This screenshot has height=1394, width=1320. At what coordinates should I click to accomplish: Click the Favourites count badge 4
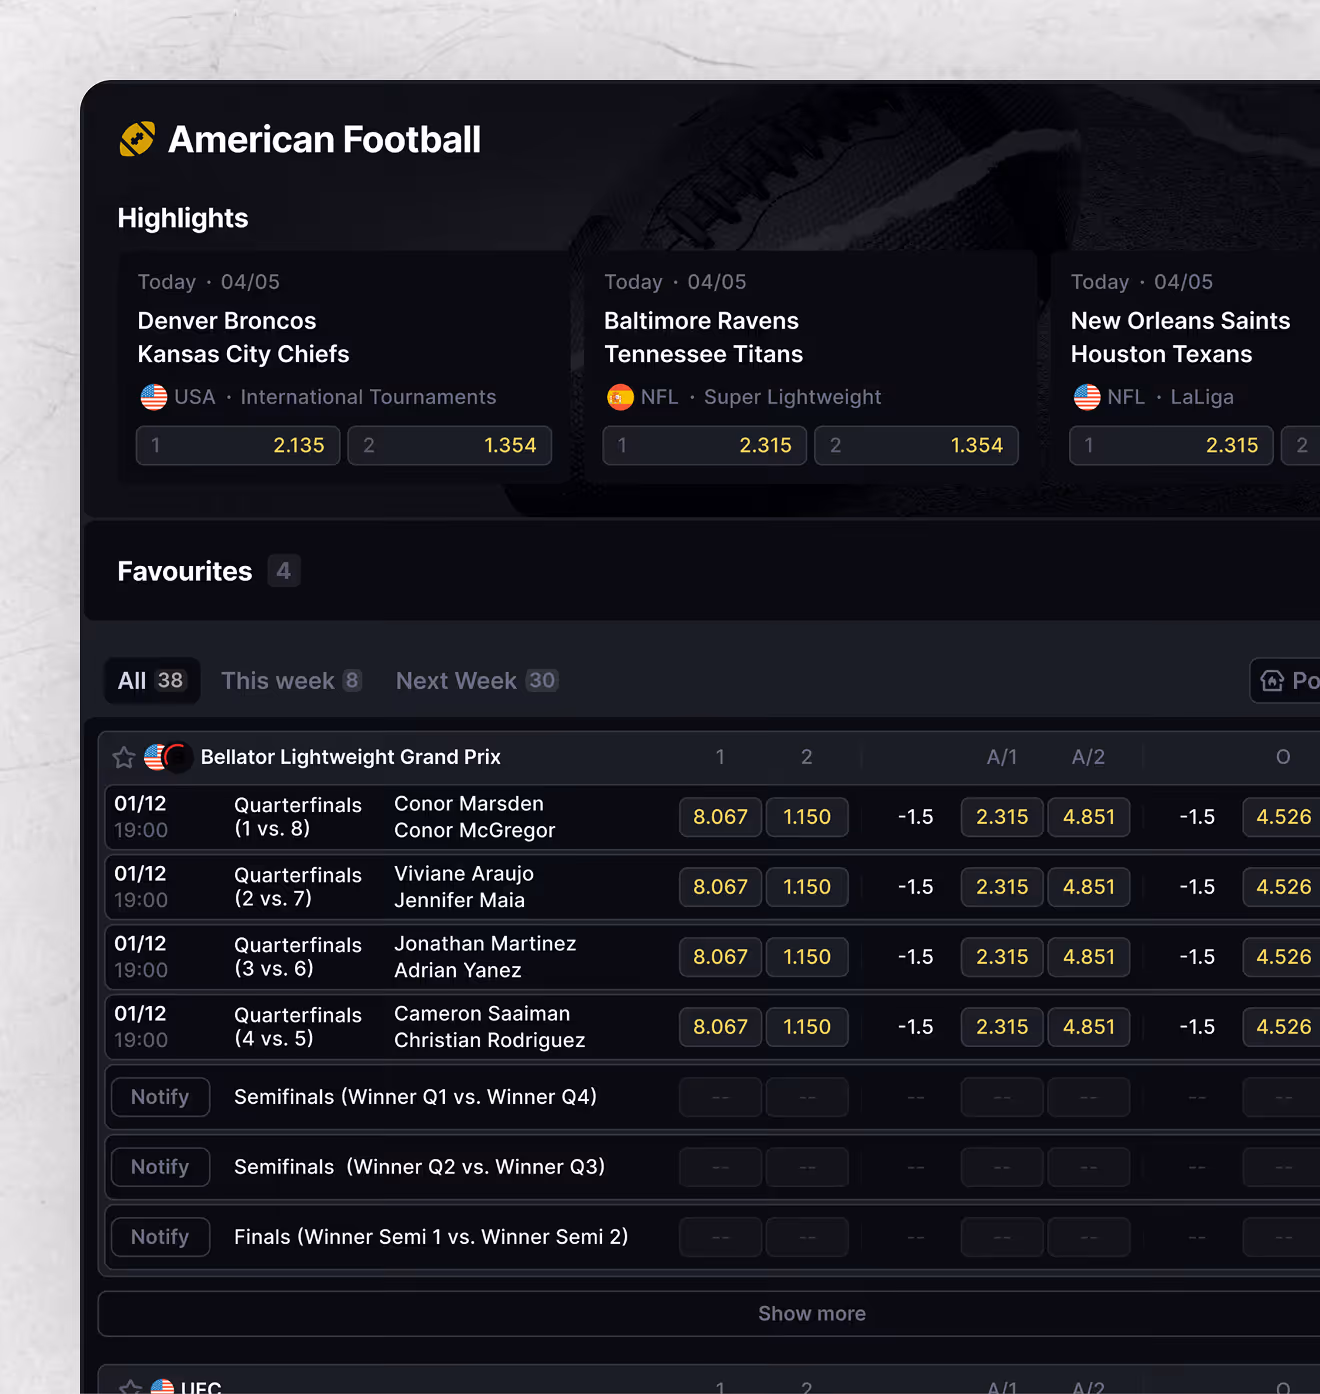coord(284,571)
